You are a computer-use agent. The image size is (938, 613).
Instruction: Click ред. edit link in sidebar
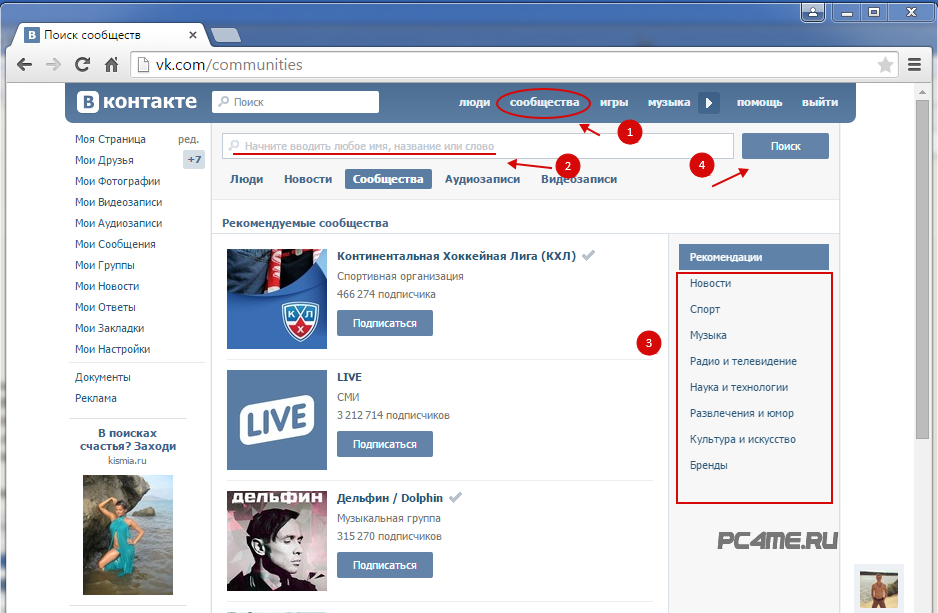tap(188, 139)
